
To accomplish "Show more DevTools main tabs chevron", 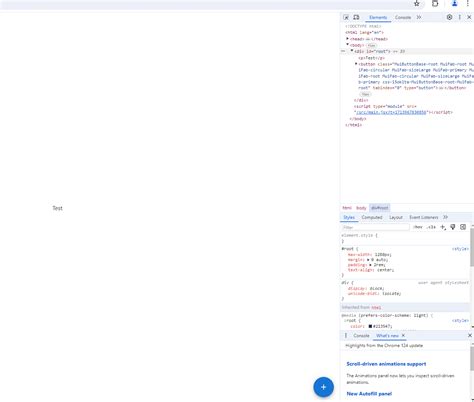I will click(419, 17).
